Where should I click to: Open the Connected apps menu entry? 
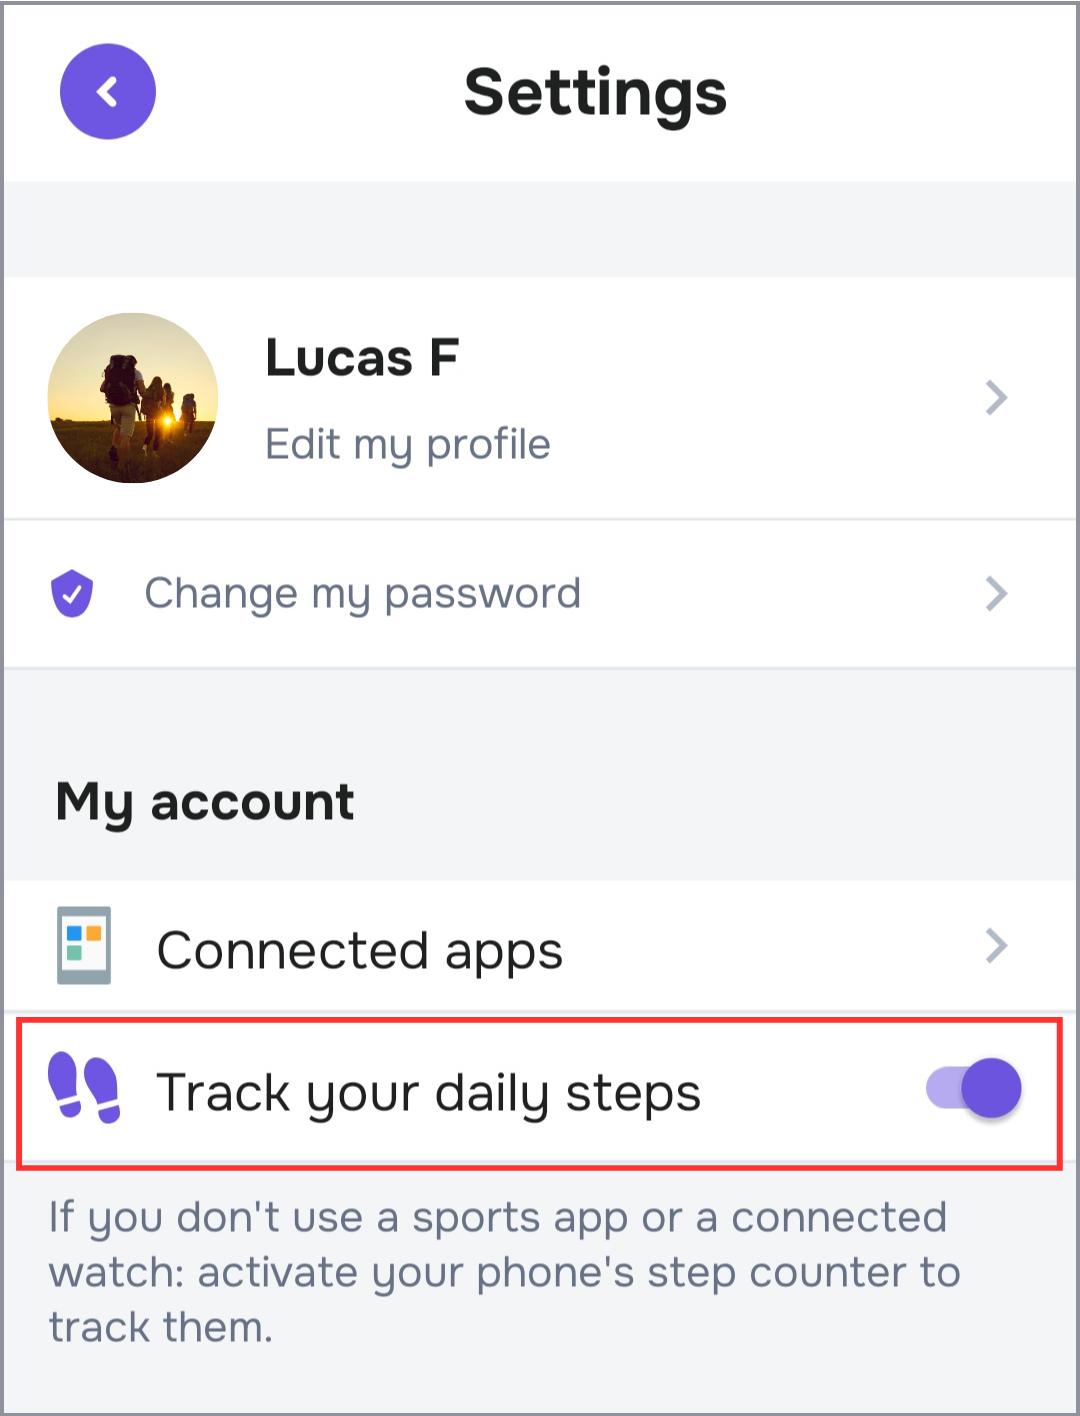[360, 950]
